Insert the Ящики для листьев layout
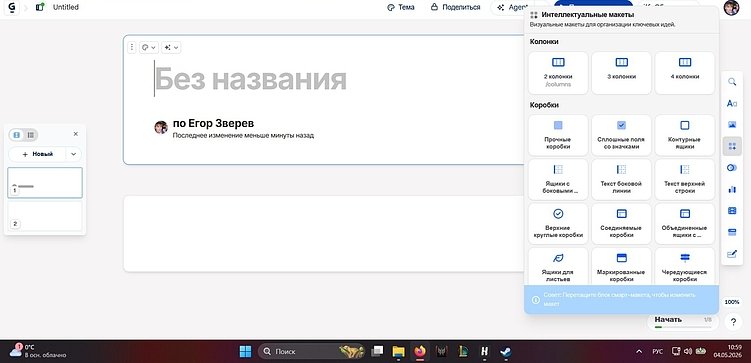Viewport: 751px width, 363px height. point(558,266)
